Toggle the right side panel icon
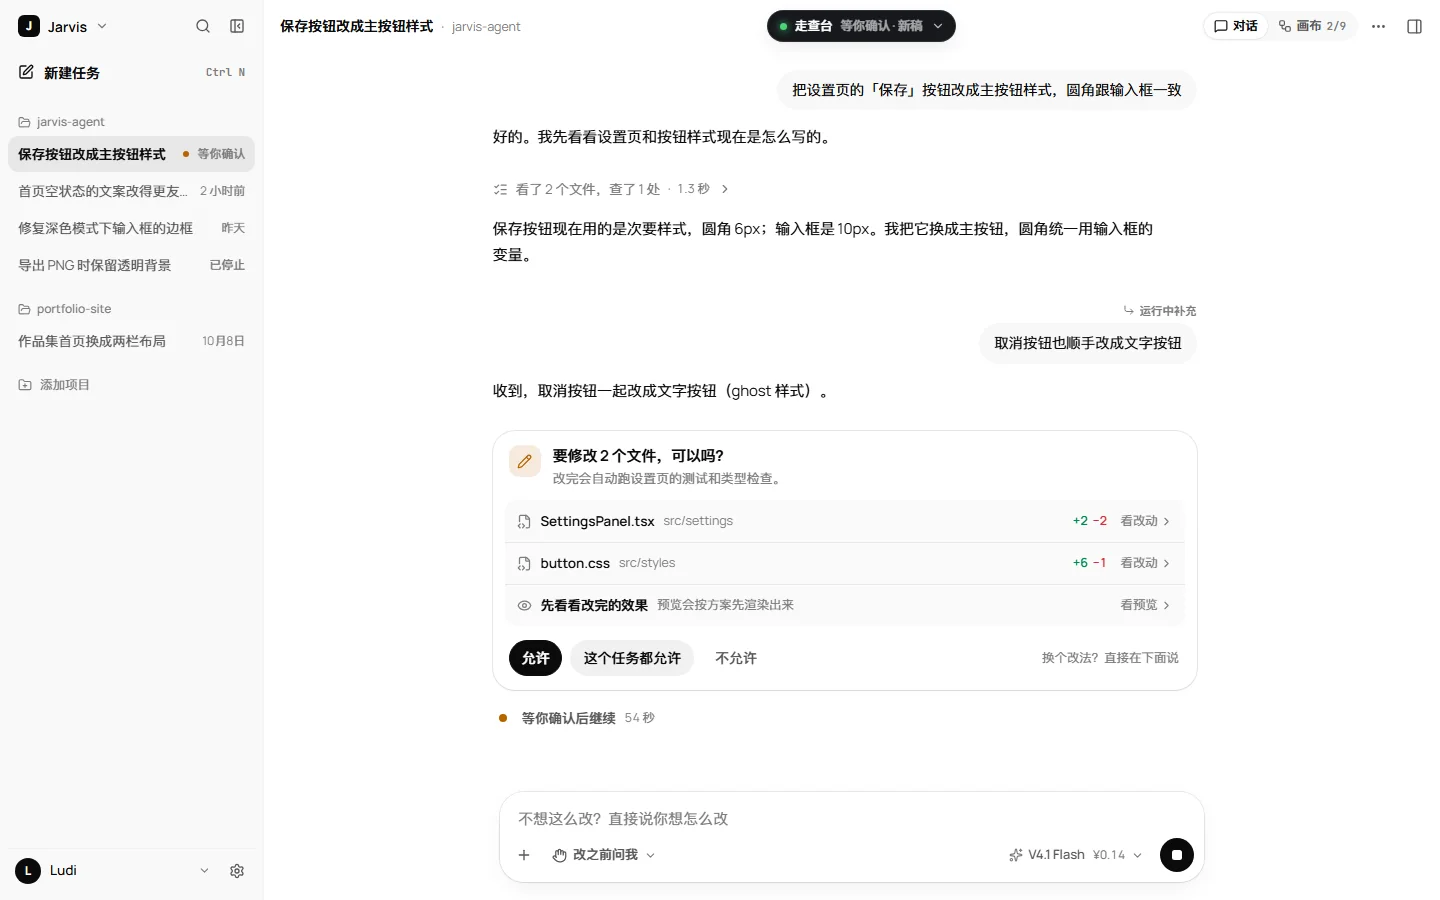 point(1414,26)
